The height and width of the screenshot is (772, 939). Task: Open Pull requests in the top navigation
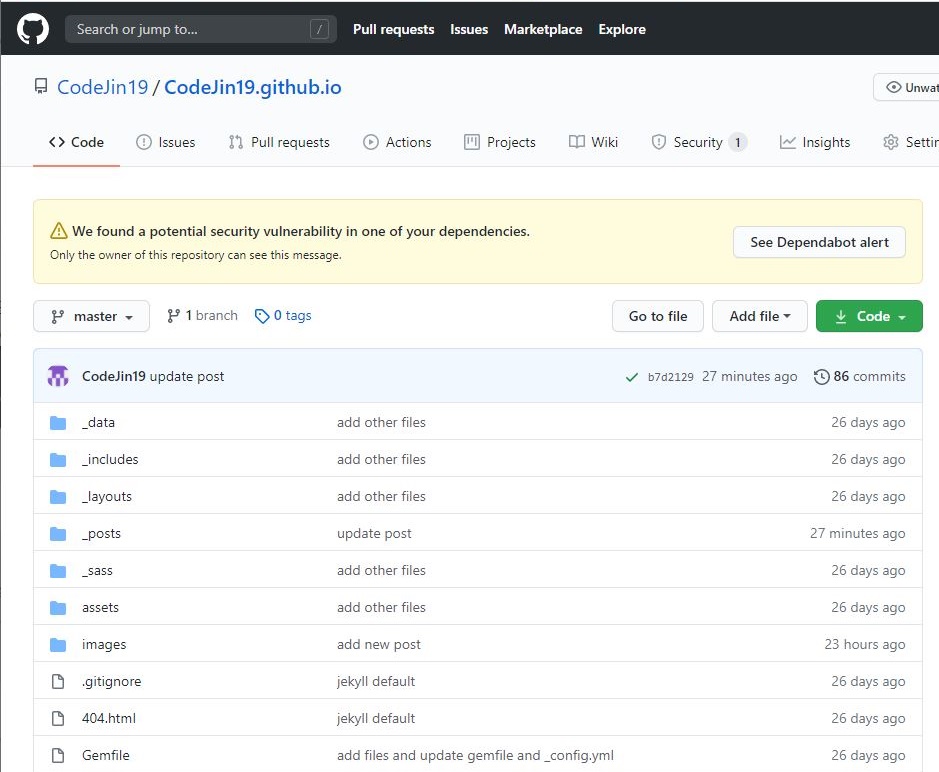point(393,29)
